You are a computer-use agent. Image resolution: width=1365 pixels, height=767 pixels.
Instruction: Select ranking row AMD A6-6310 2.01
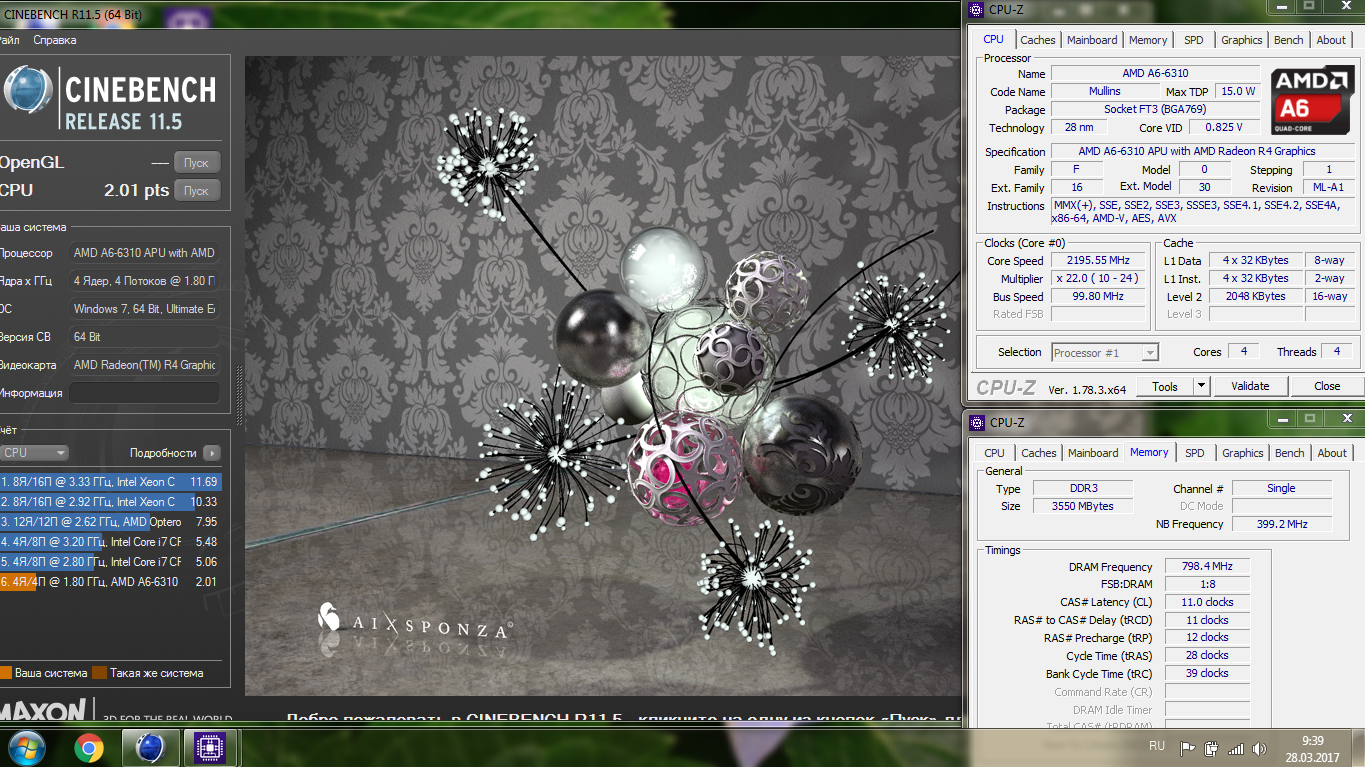point(110,582)
